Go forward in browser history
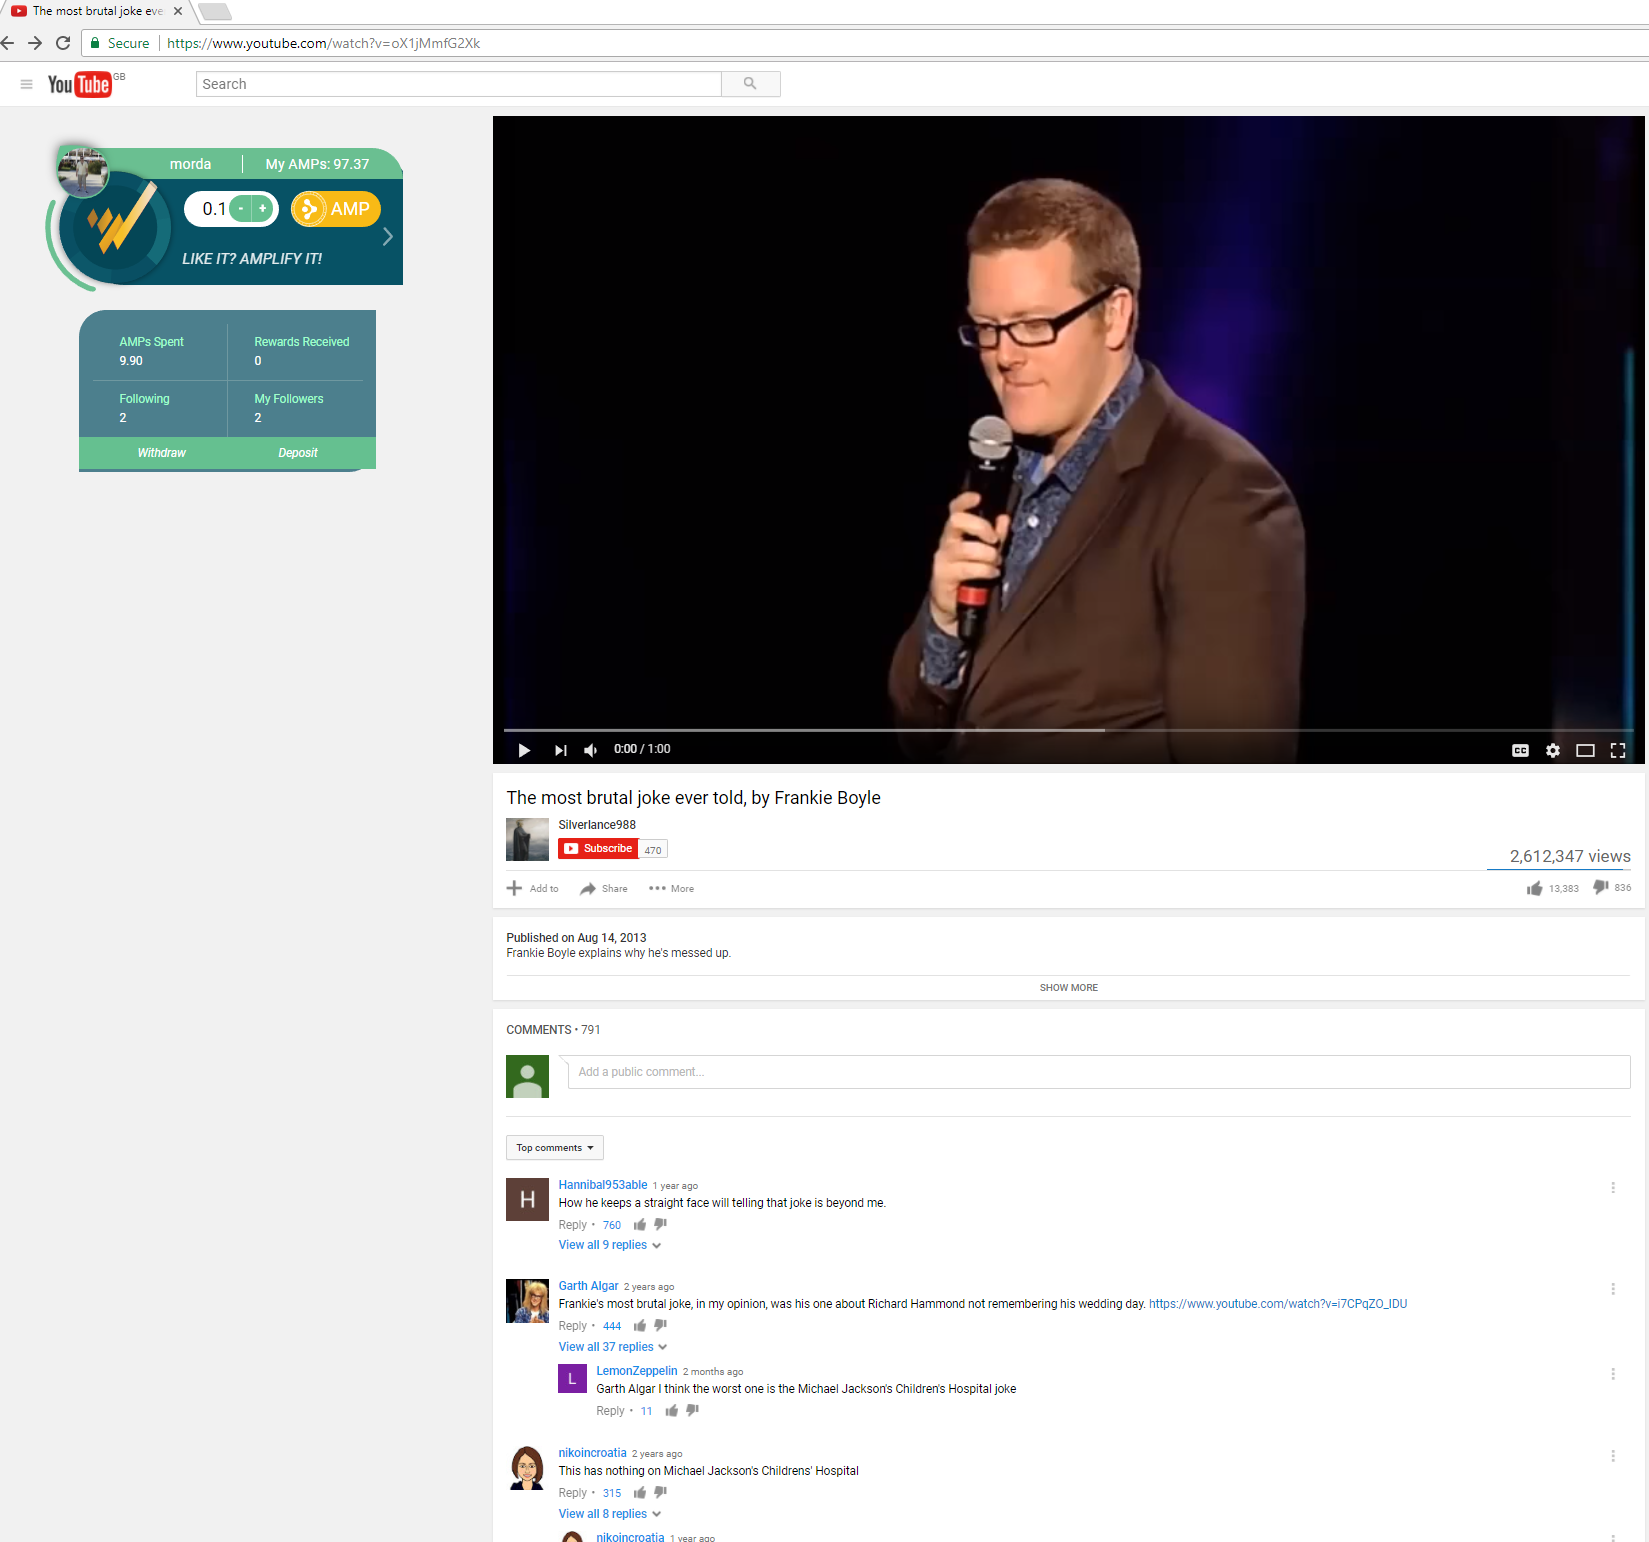This screenshot has width=1649, height=1542. 35,43
